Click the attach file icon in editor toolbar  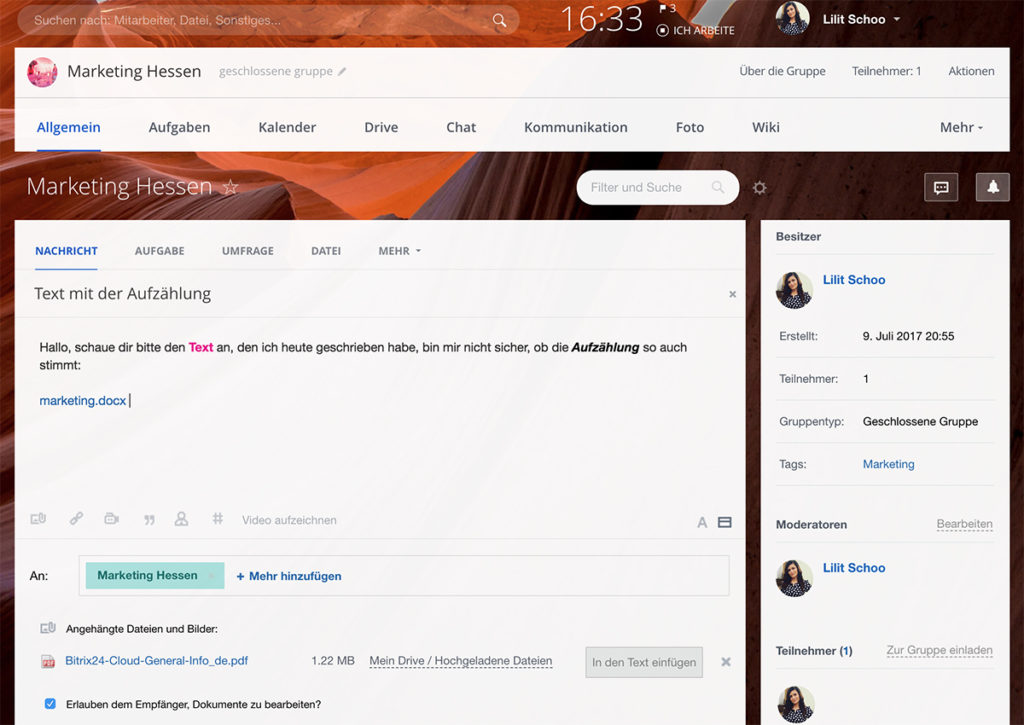coord(39,519)
